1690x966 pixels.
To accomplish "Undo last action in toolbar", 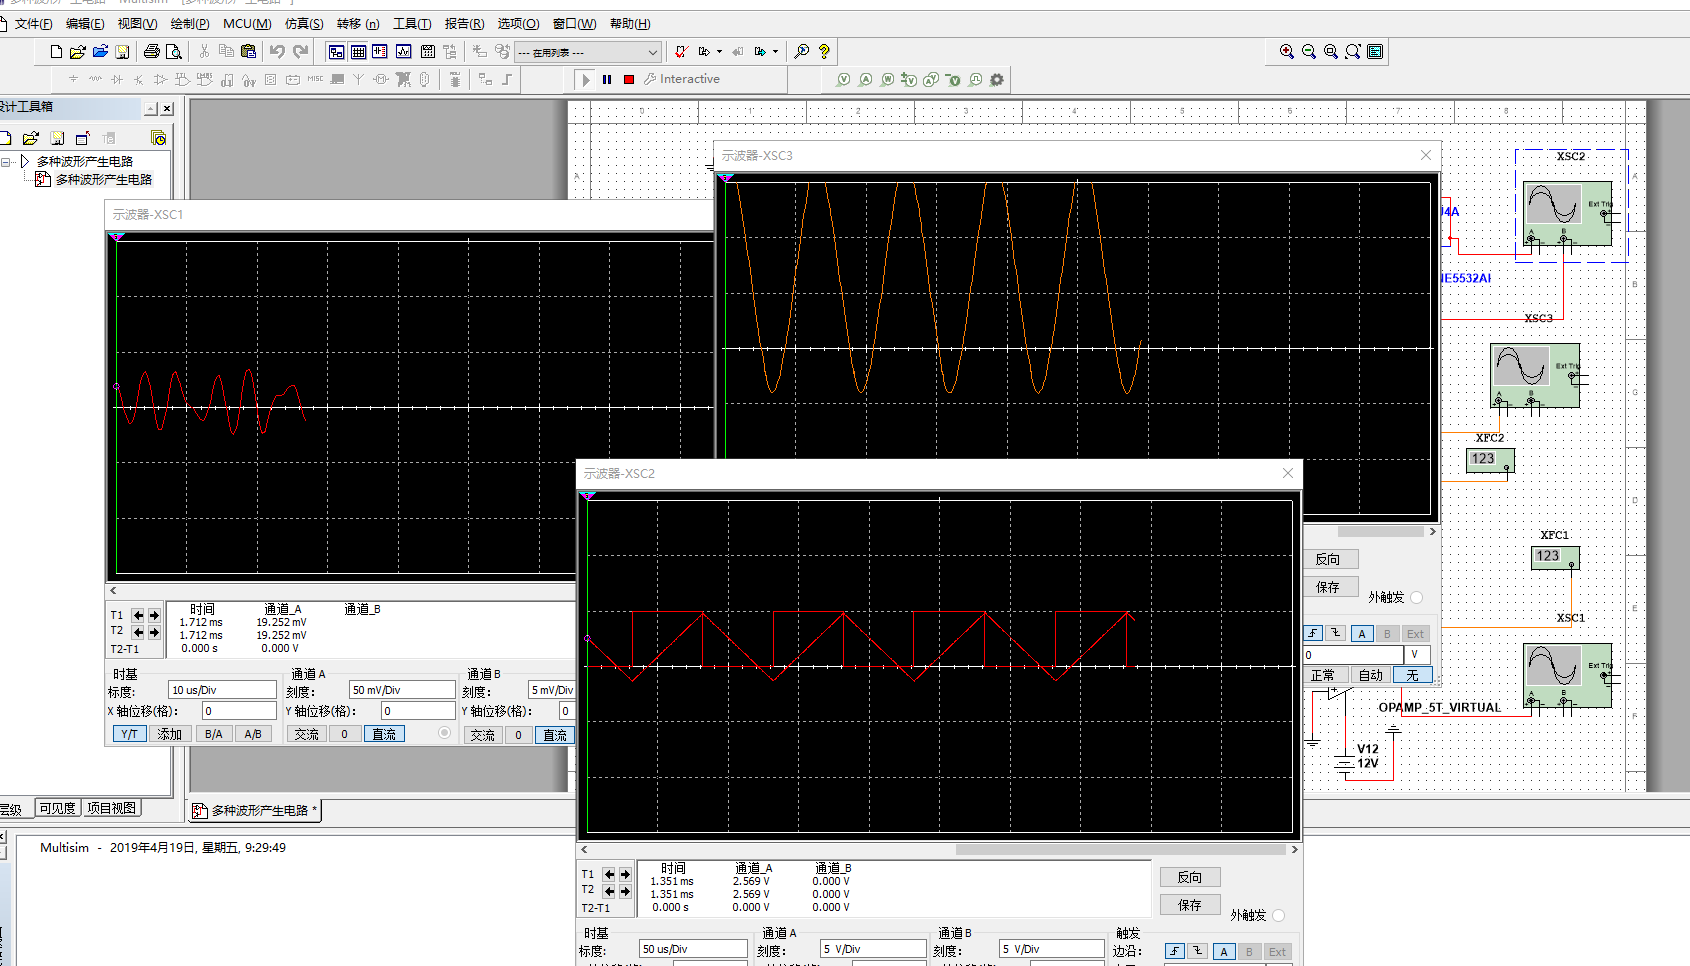I will (x=277, y=52).
